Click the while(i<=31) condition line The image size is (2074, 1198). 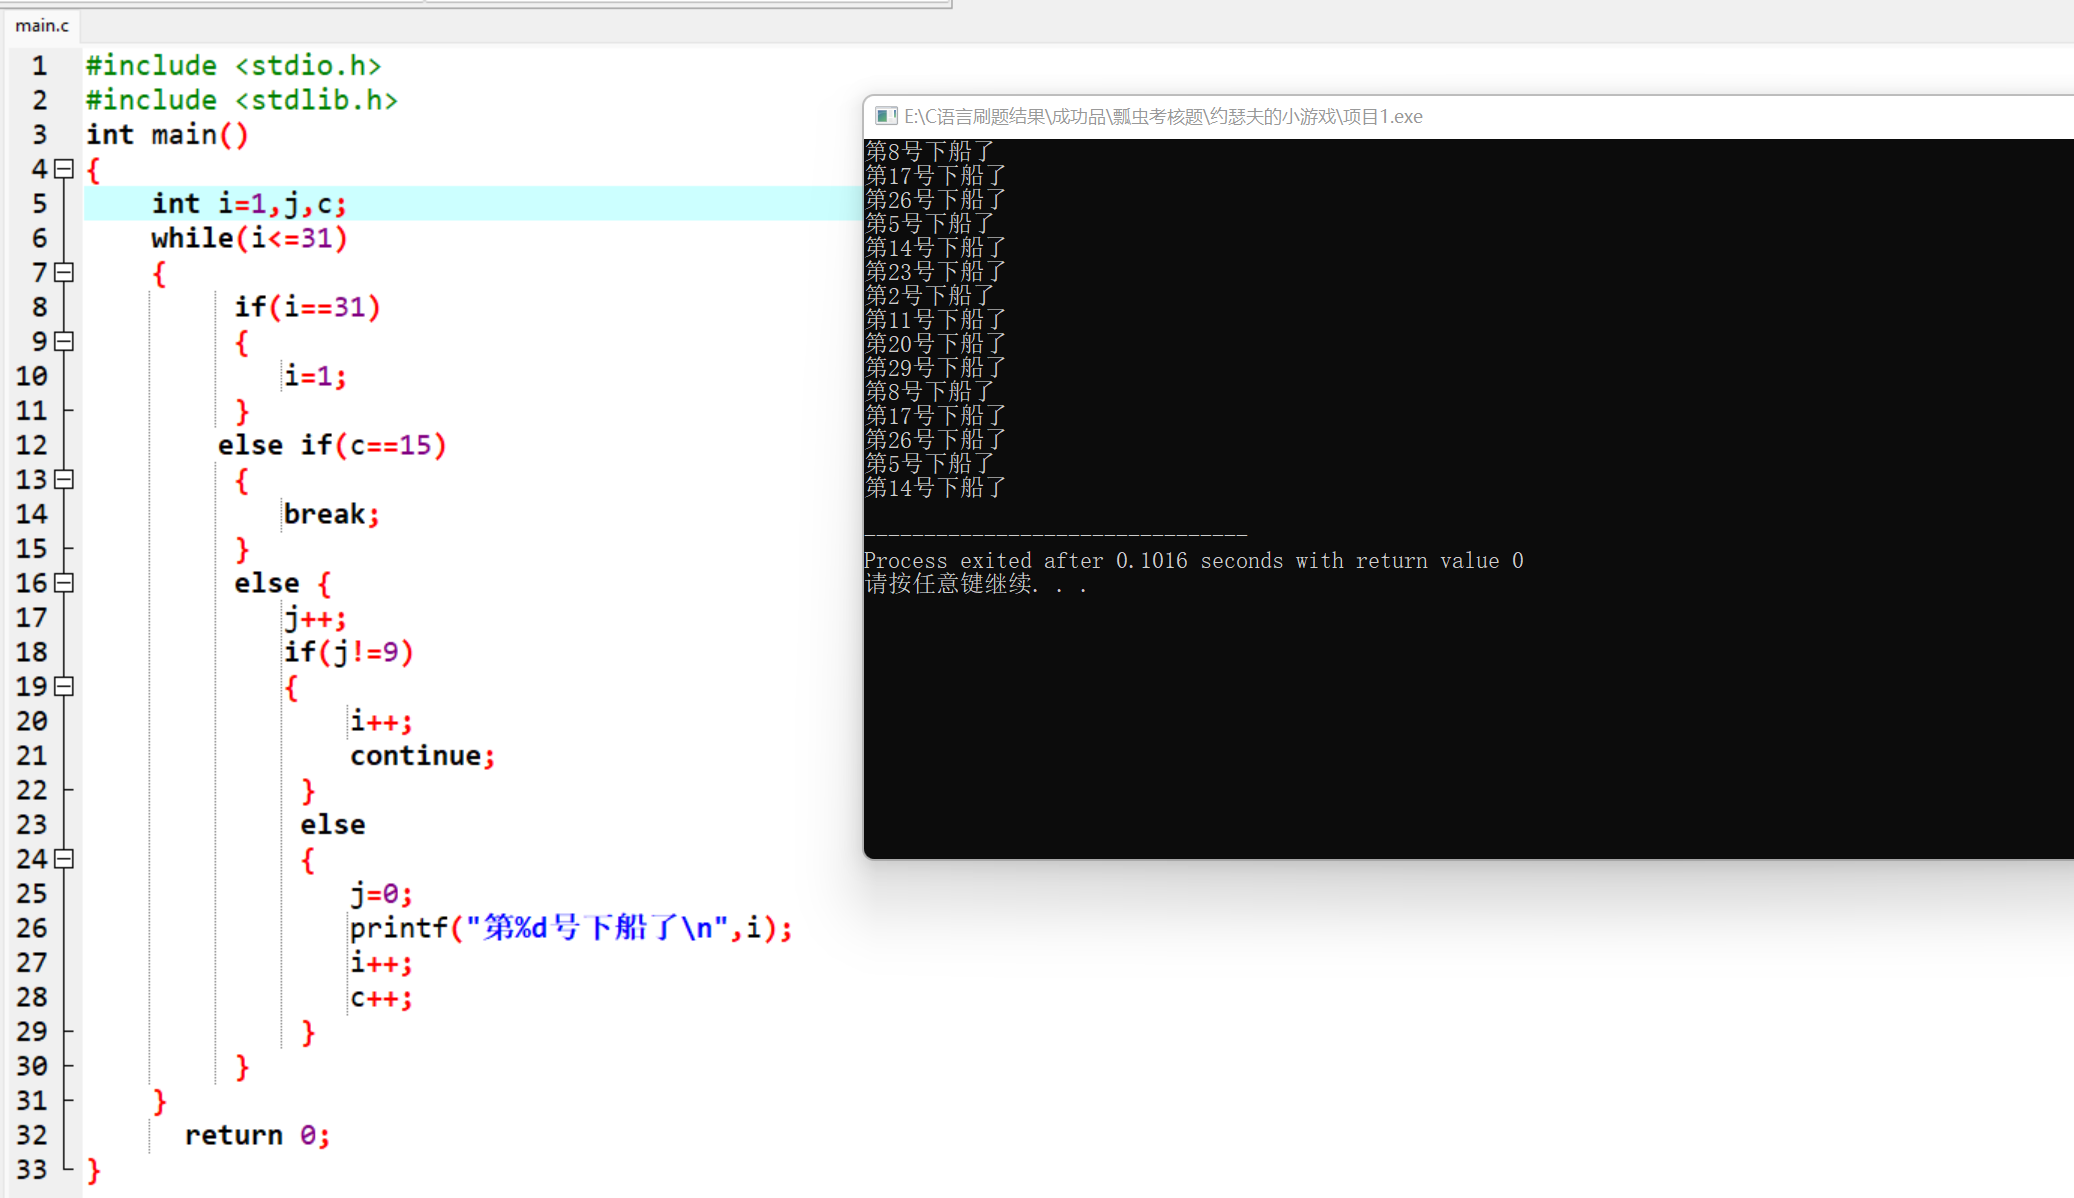pyautogui.click(x=248, y=237)
